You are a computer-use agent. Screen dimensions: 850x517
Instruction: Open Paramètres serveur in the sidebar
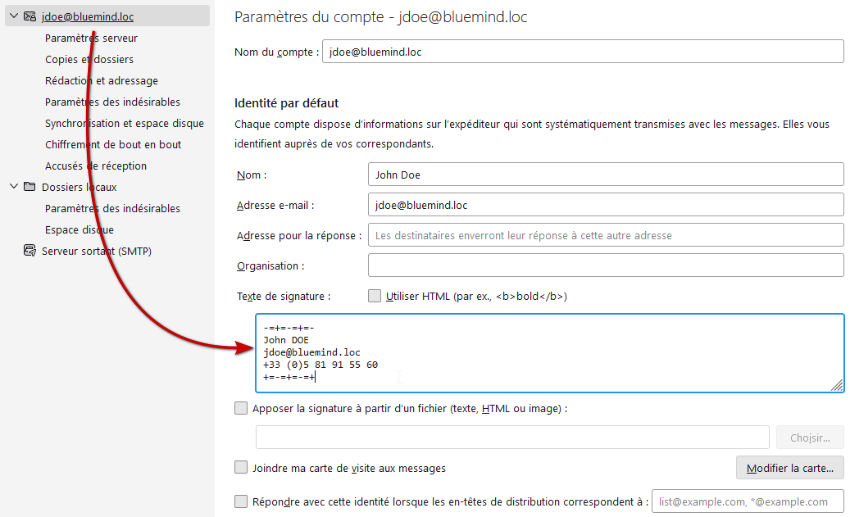click(x=91, y=38)
